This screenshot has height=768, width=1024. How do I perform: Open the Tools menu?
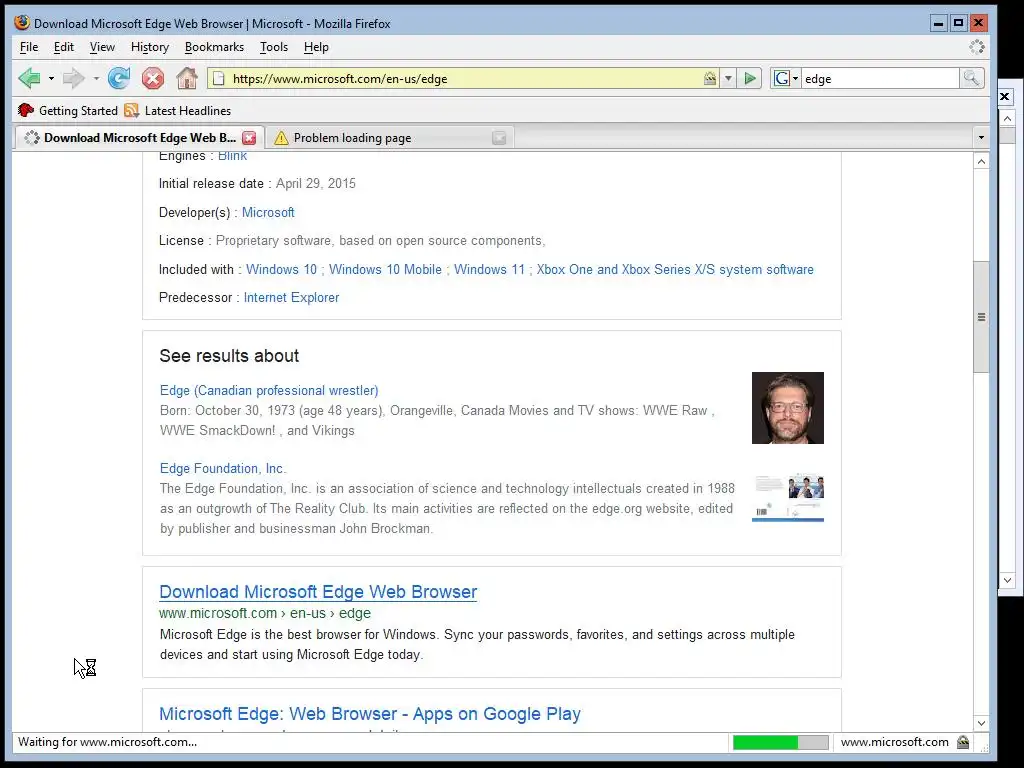pyautogui.click(x=274, y=47)
